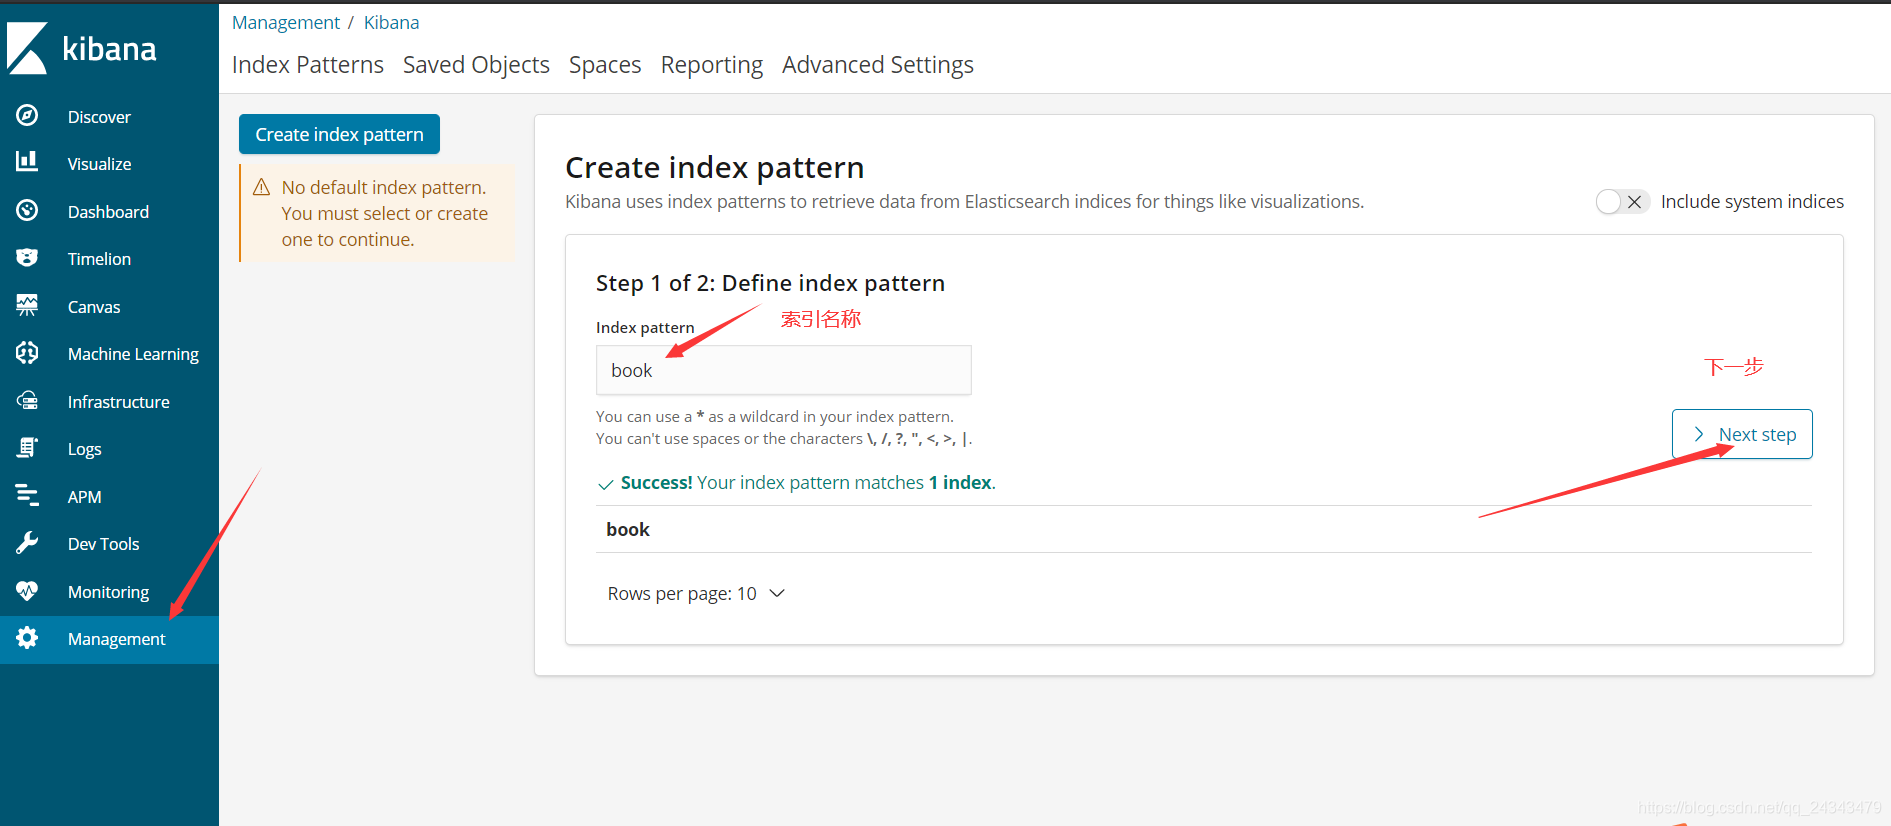Click the 'Success!' match message

pyautogui.click(x=808, y=483)
